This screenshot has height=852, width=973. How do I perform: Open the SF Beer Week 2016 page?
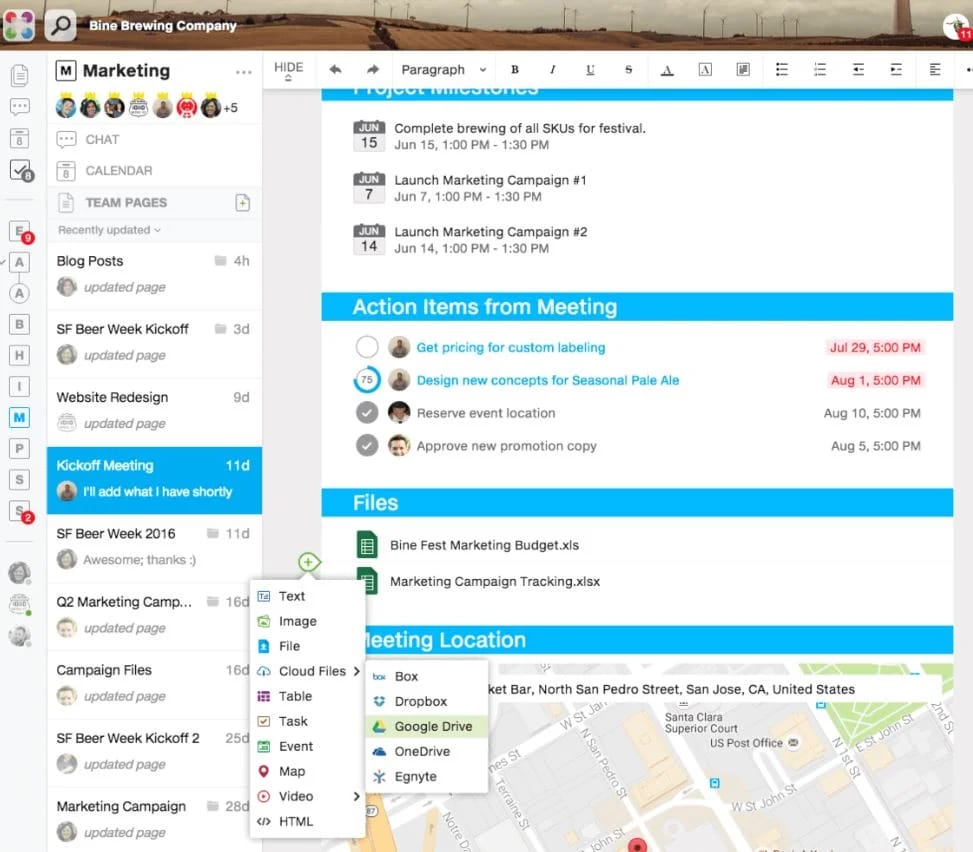tap(155, 547)
